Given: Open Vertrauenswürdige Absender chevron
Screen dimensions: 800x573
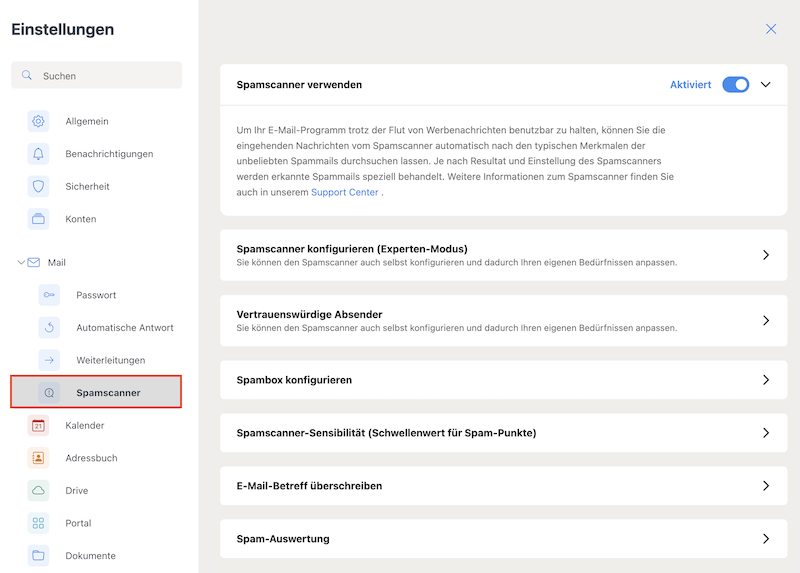Looking at the screenshot, I should point(766,320).
